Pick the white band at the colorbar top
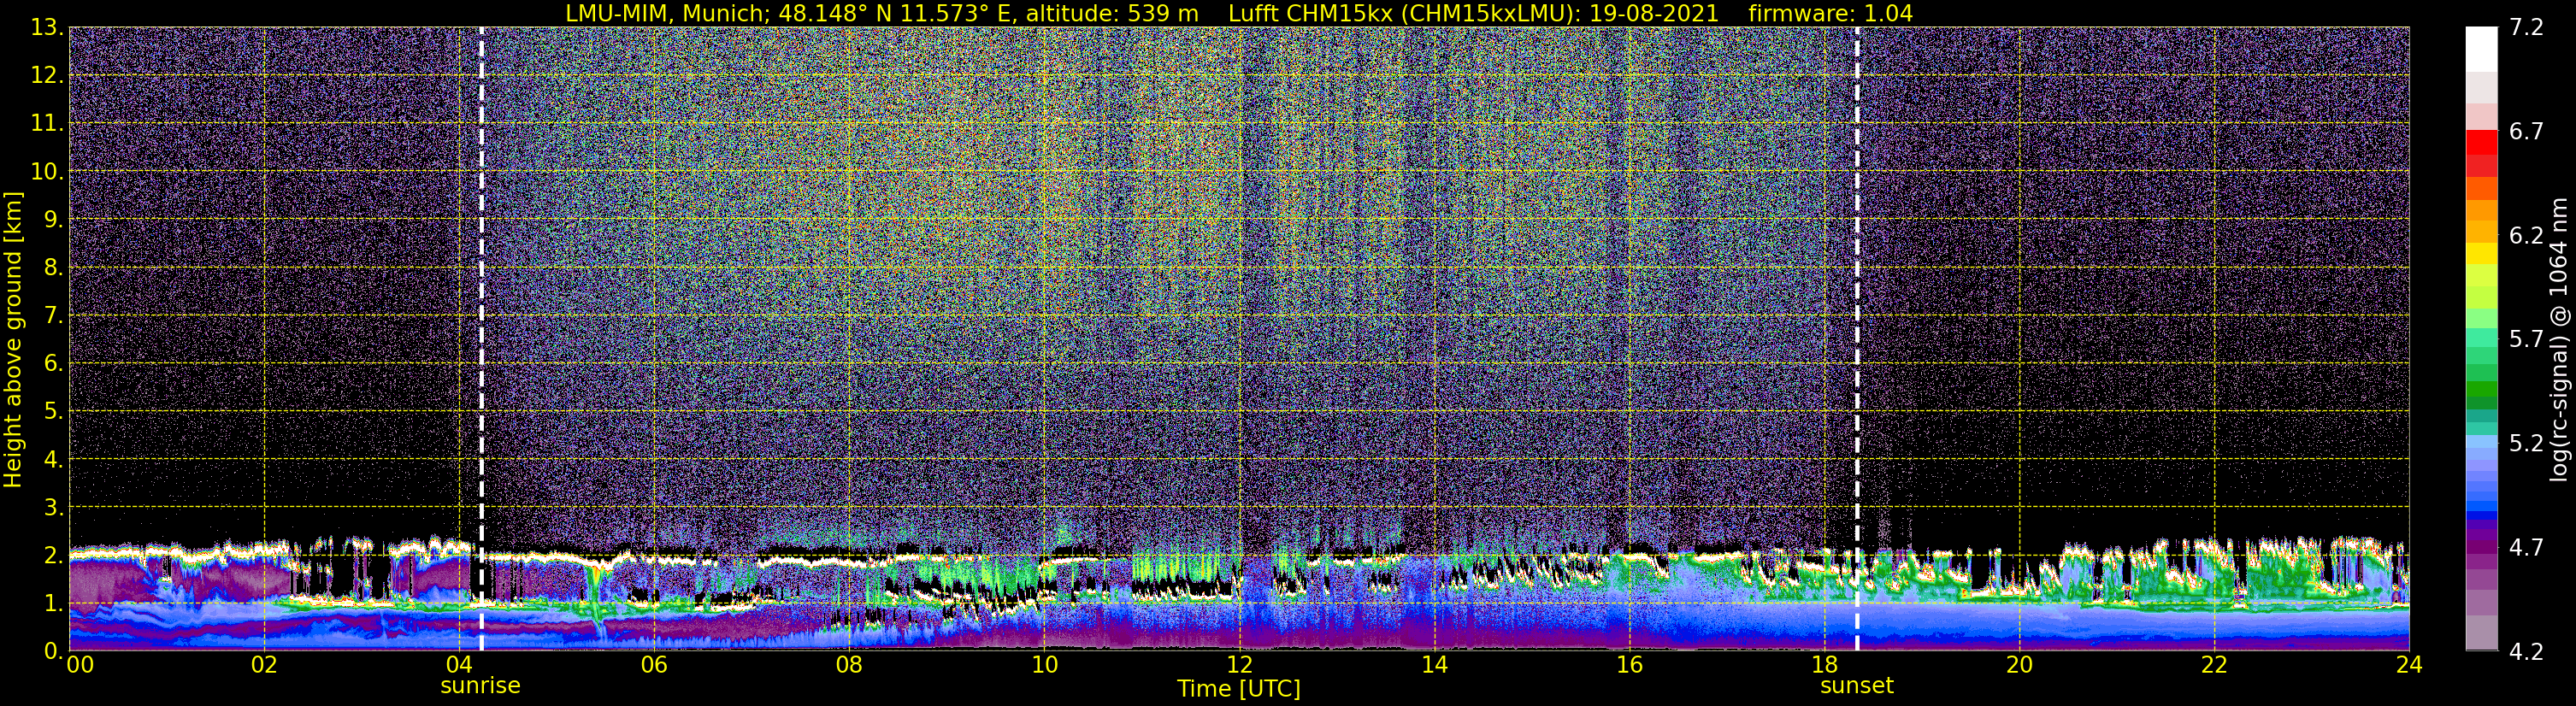 (2482, 49)
